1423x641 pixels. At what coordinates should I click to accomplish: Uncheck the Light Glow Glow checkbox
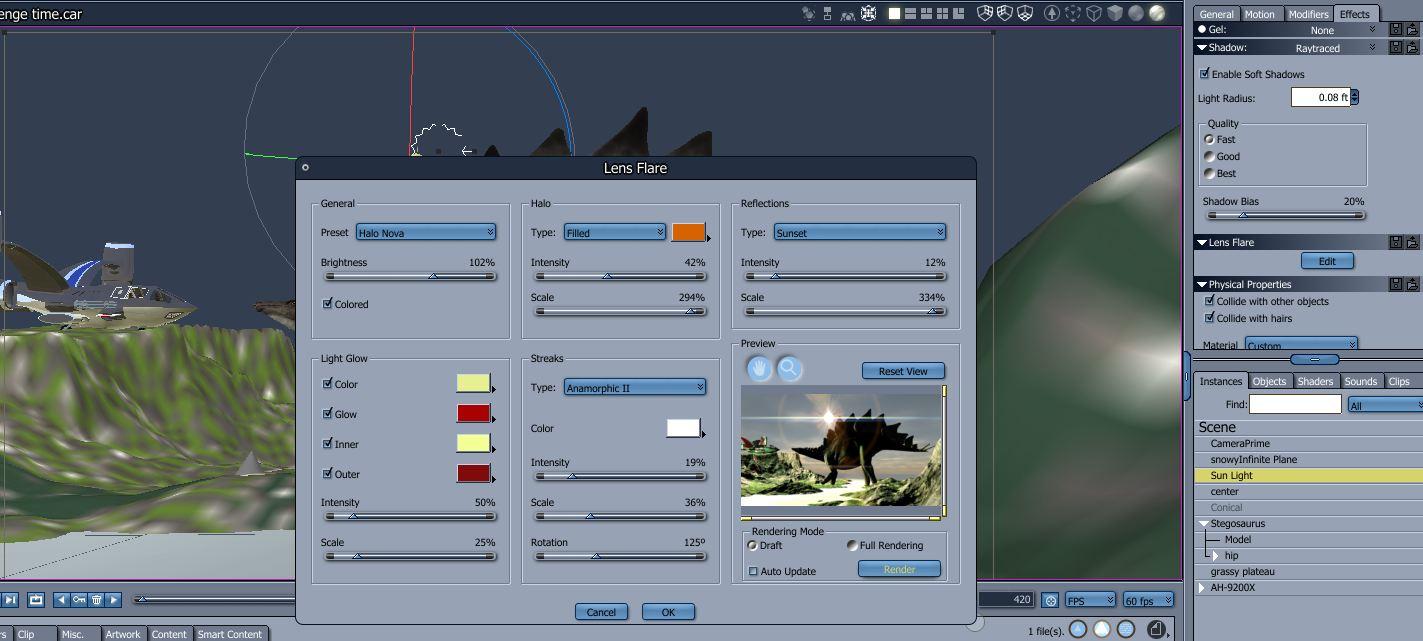click(x=327, y=413)
